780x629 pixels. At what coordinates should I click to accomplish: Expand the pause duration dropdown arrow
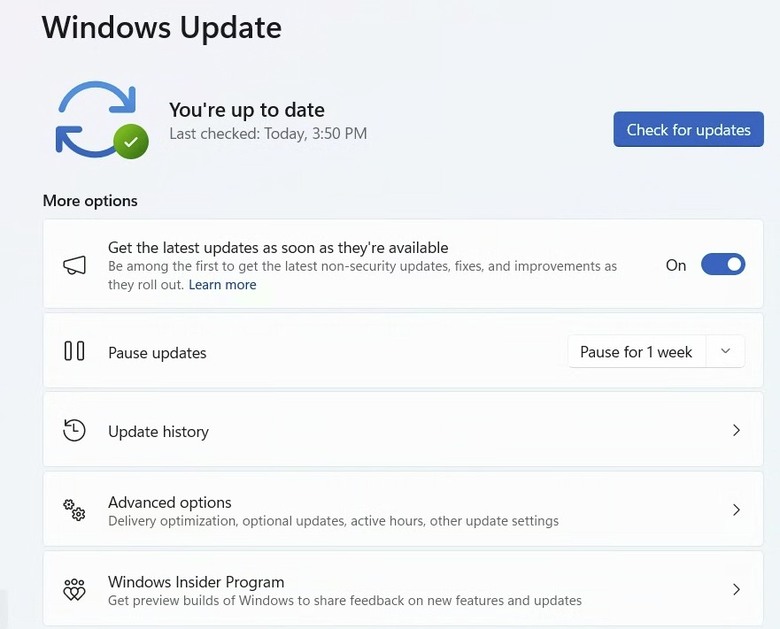725,351
